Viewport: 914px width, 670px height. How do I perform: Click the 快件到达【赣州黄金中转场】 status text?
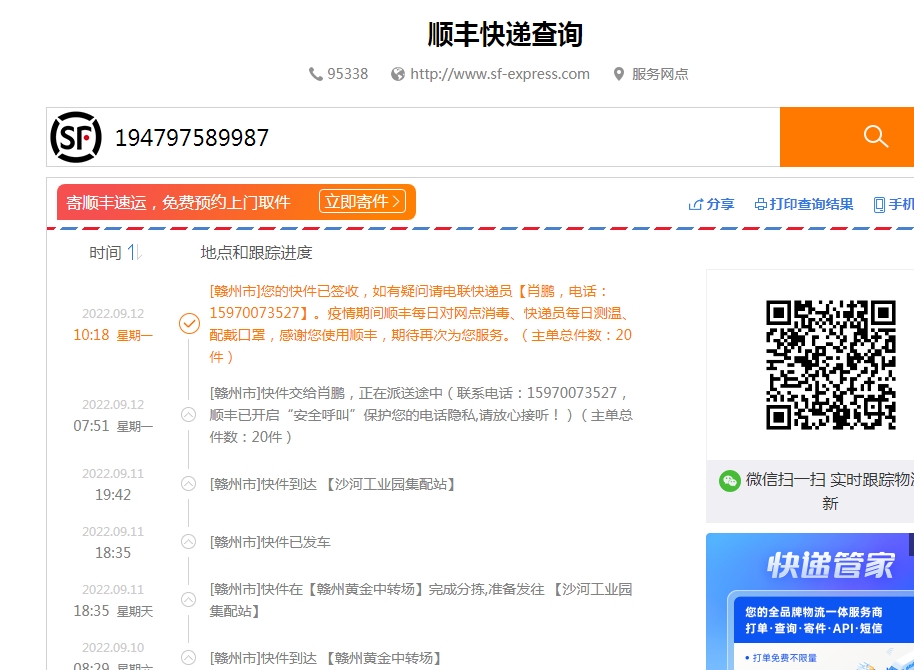(x=325, y=658)
